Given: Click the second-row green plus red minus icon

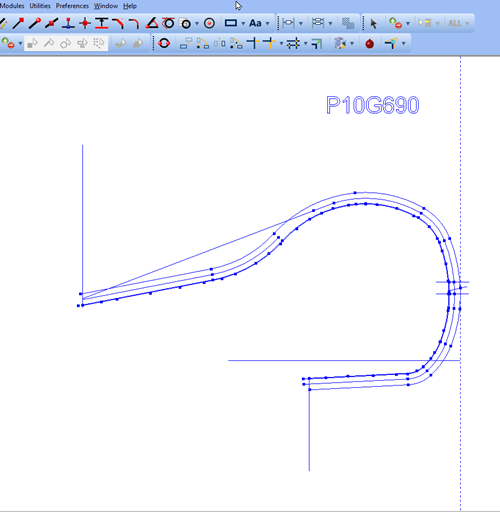Looking at the screenshot, I should click(8, 43).
